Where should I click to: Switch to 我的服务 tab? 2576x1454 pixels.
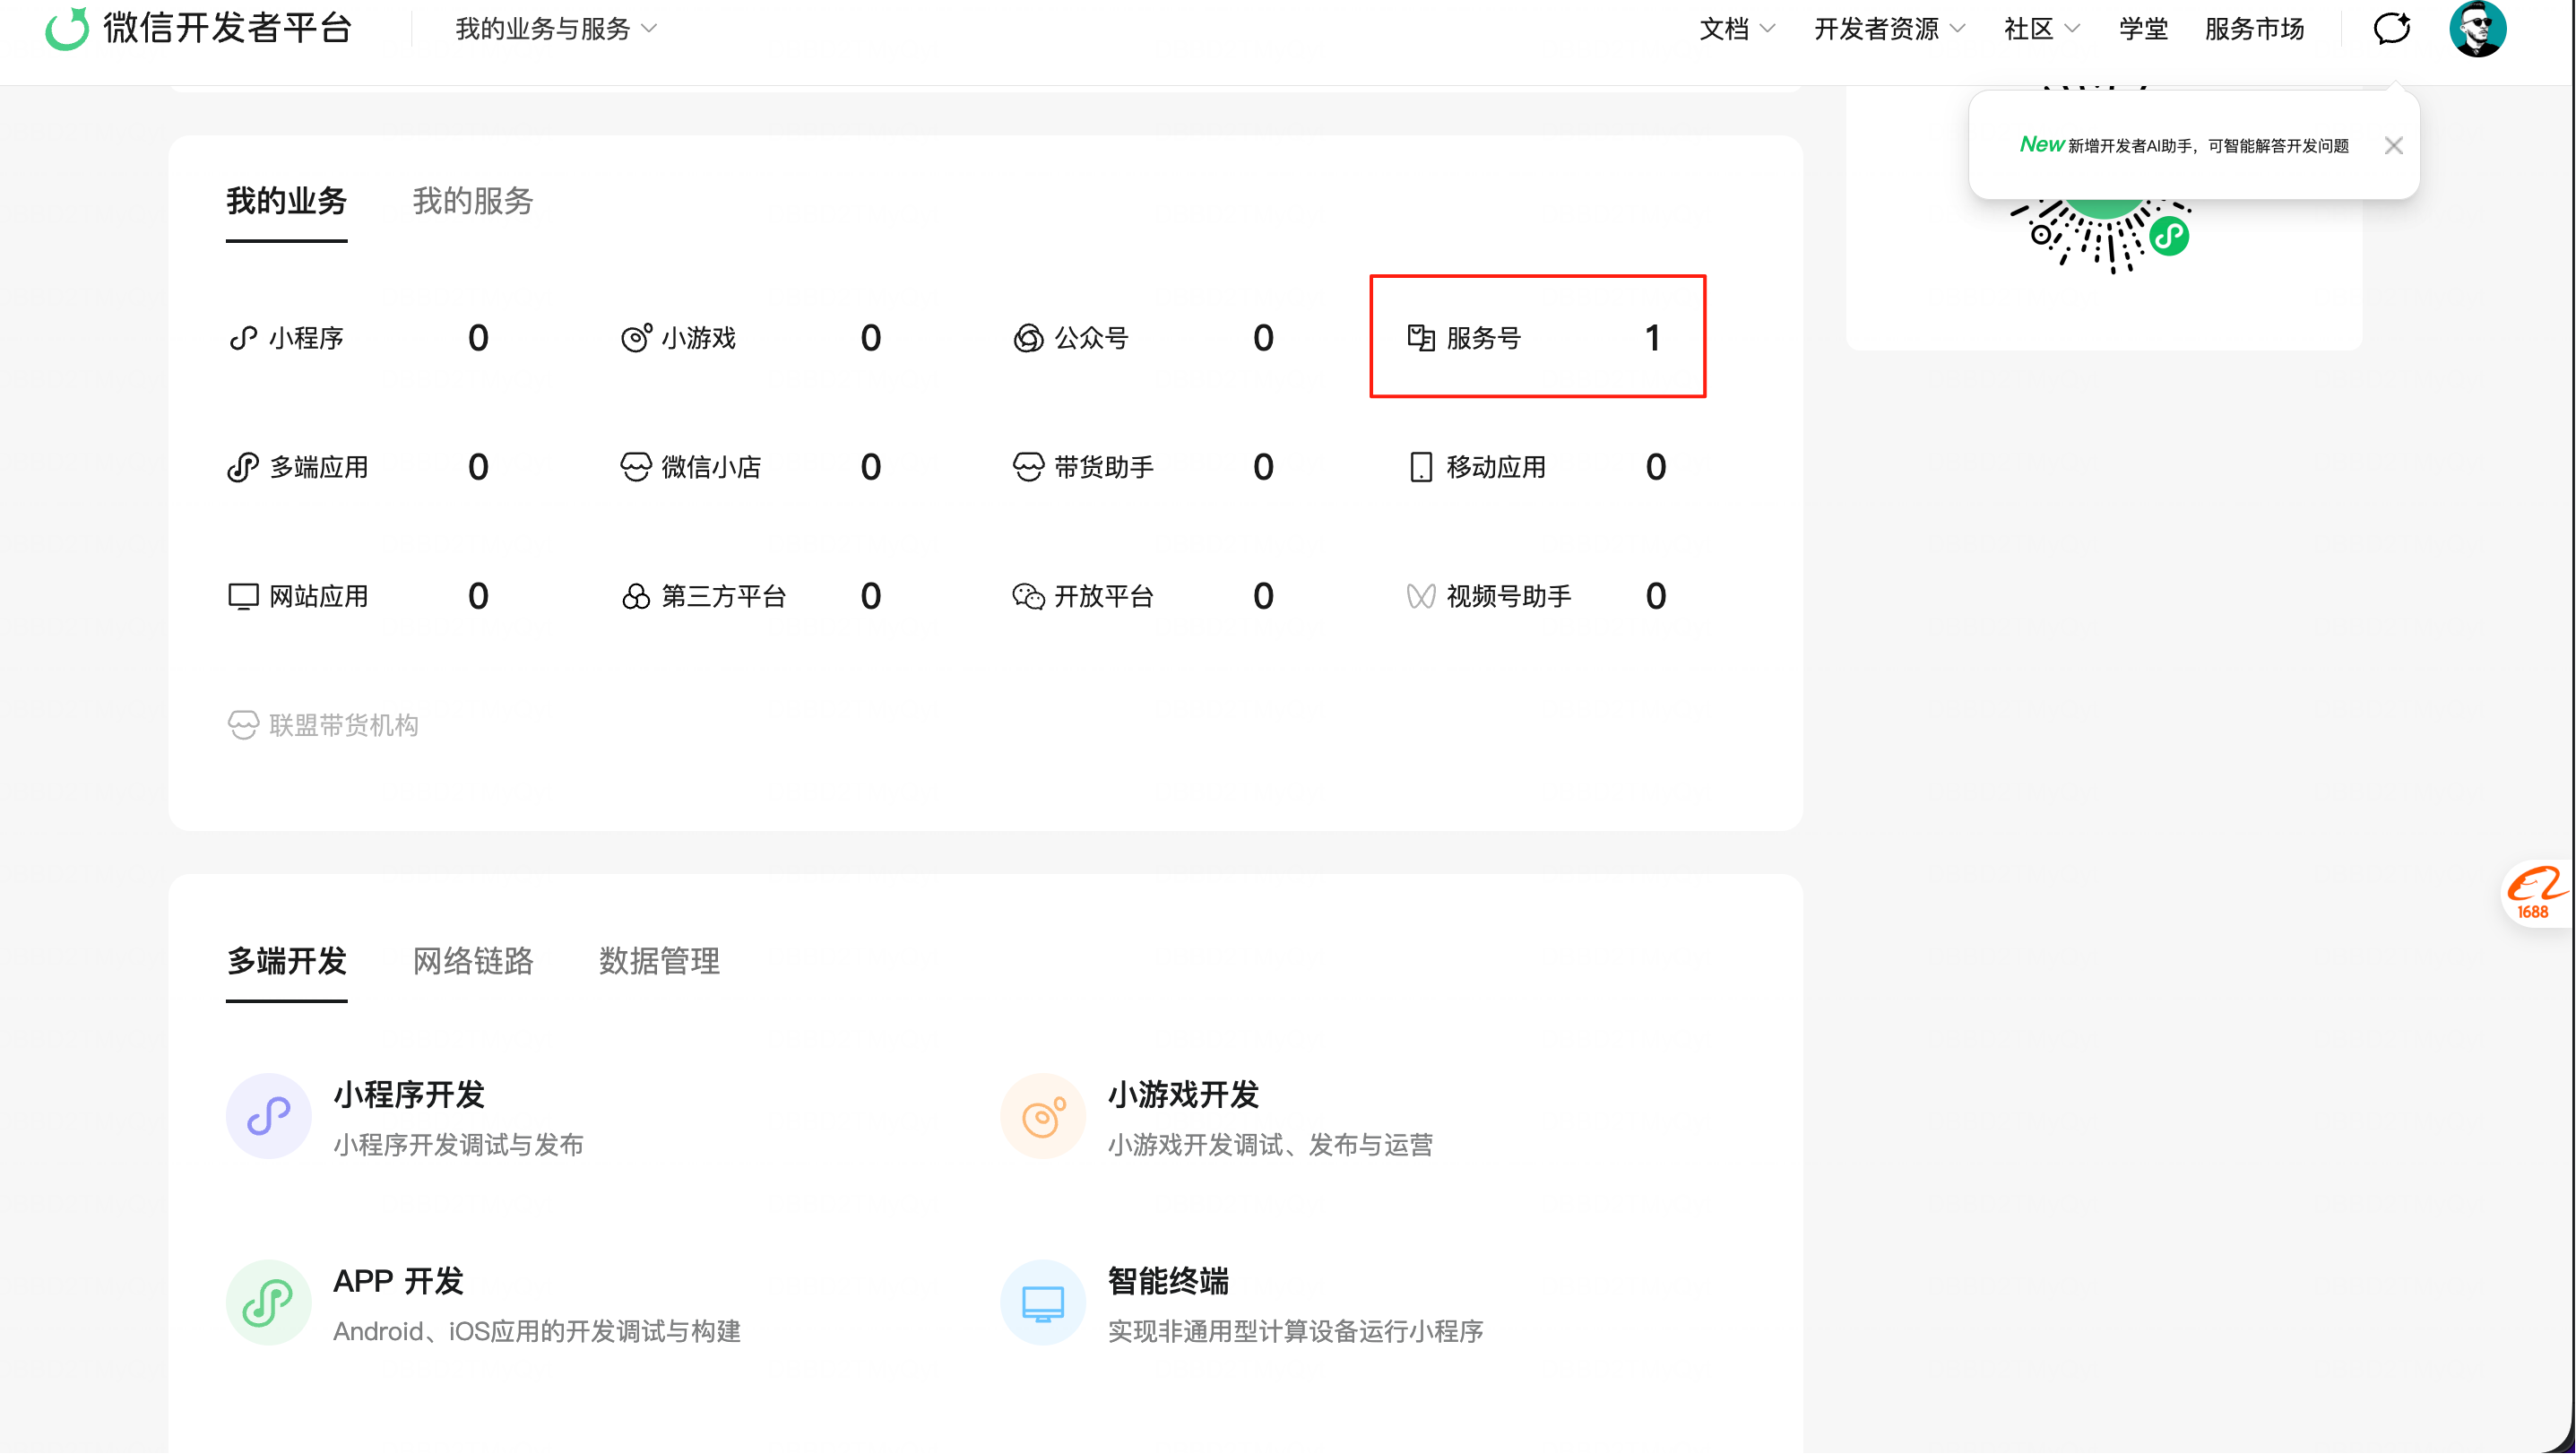(x=473, y=201)
